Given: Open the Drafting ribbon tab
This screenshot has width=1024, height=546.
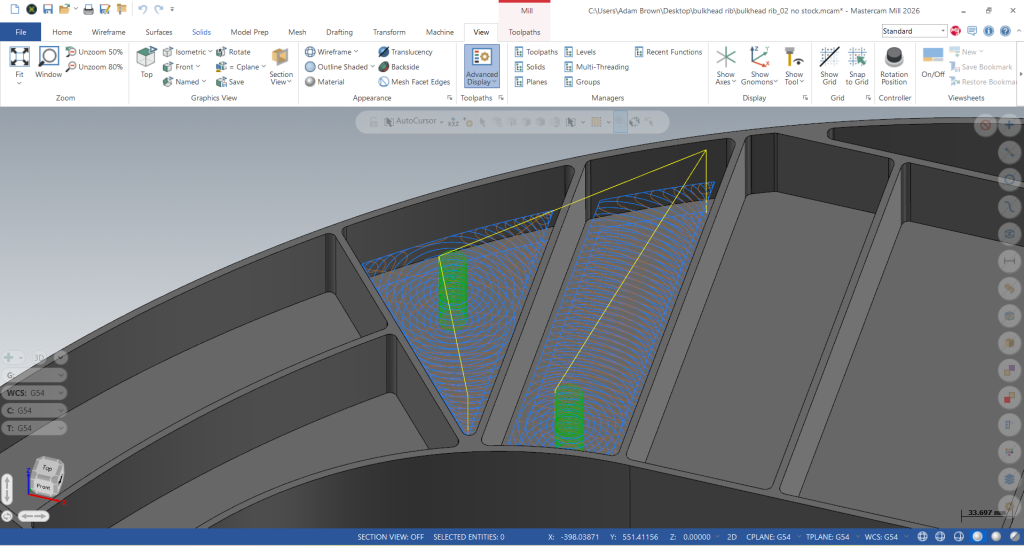Looking at the screenshot, I should pyautogui.click(x=340, y=32).
